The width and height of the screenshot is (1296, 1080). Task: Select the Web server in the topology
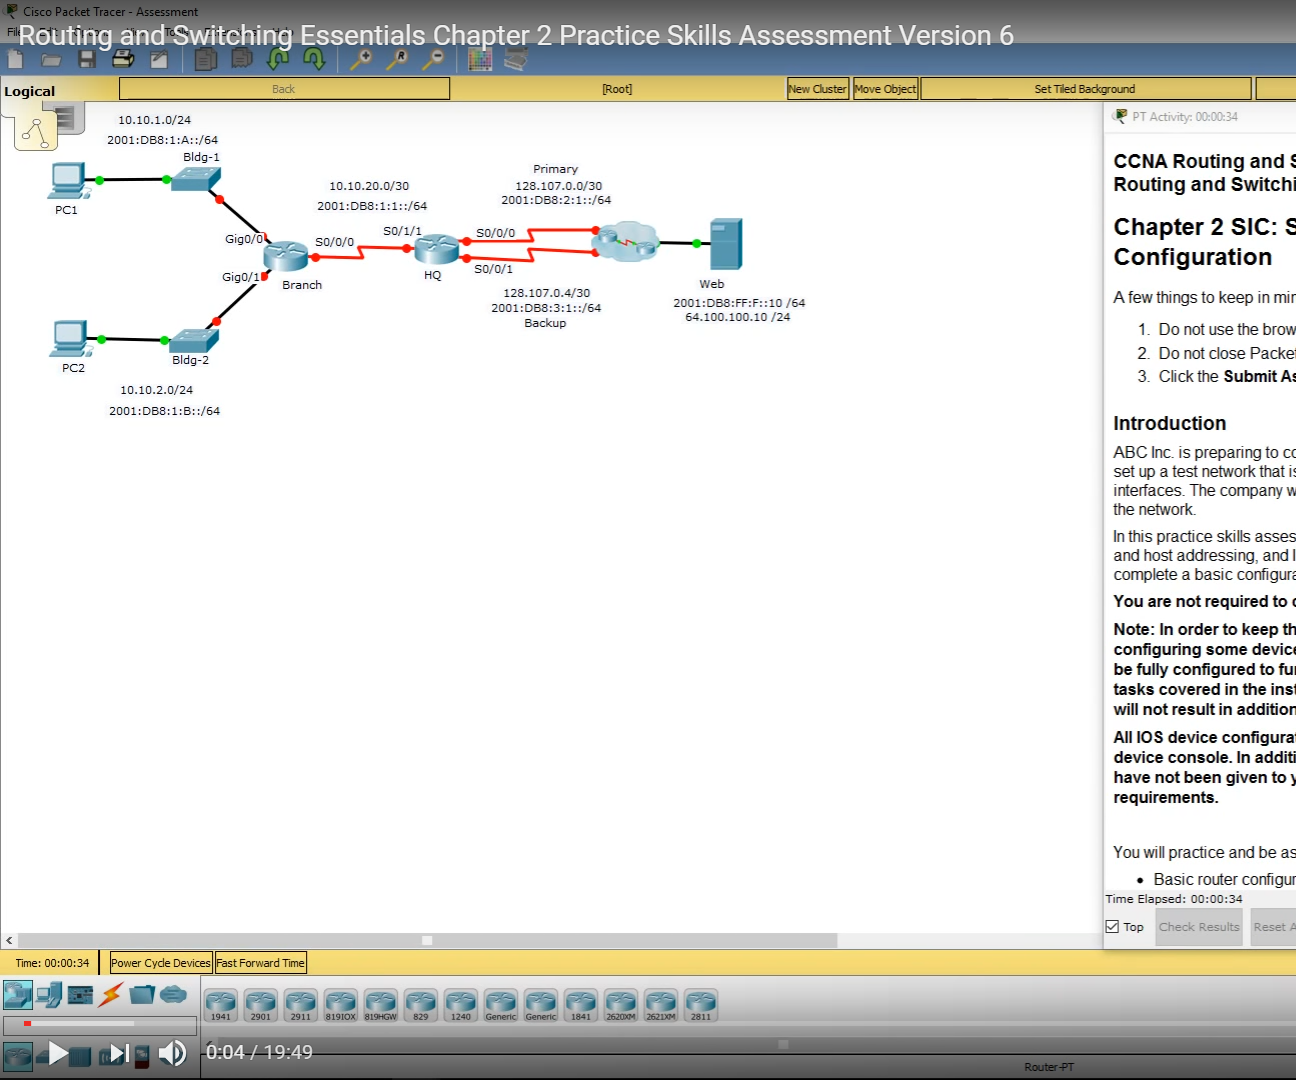point(724,242)
